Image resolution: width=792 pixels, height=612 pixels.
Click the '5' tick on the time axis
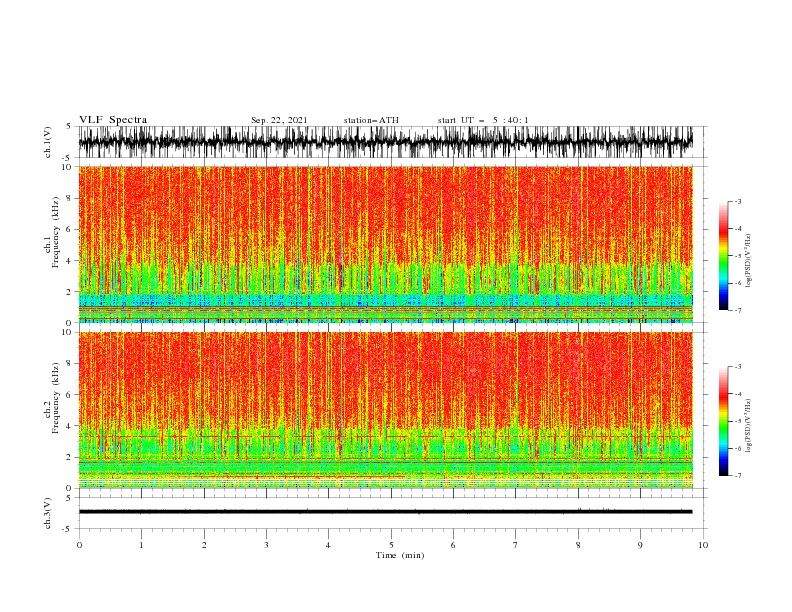391,545
